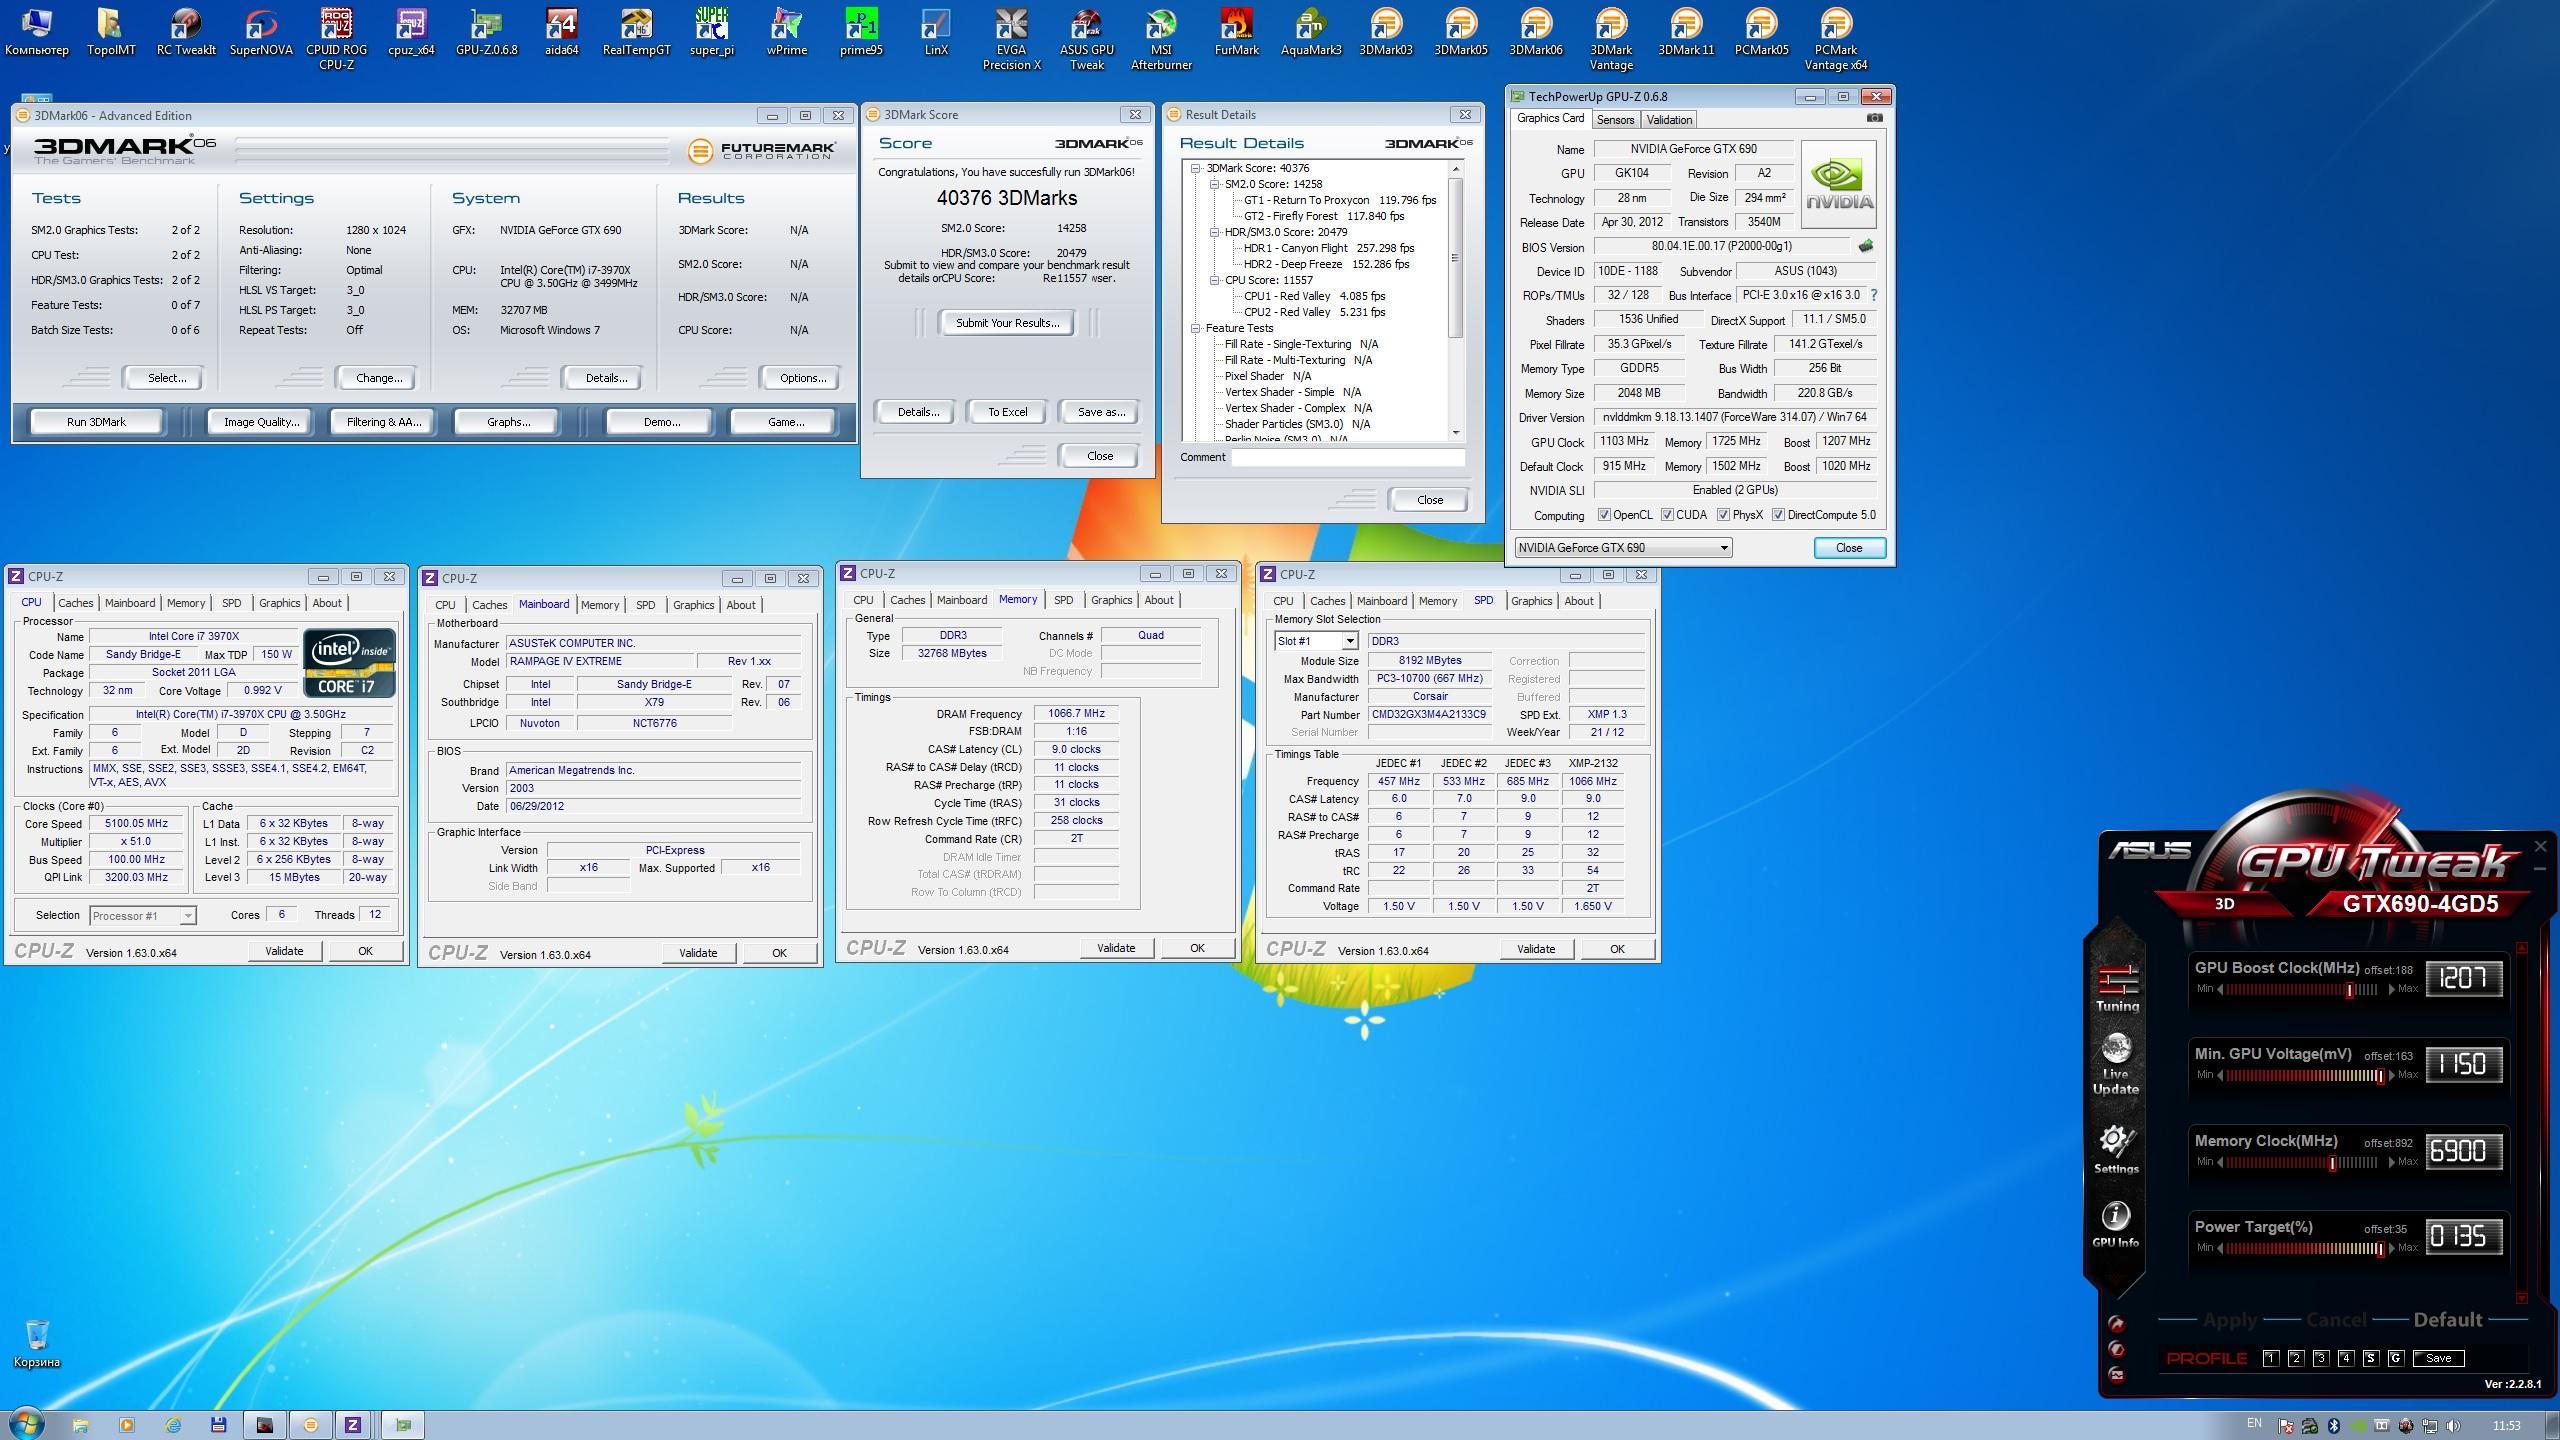
Task: Launch prime95 desktop shortcut
Action: (x=861, y=32)
